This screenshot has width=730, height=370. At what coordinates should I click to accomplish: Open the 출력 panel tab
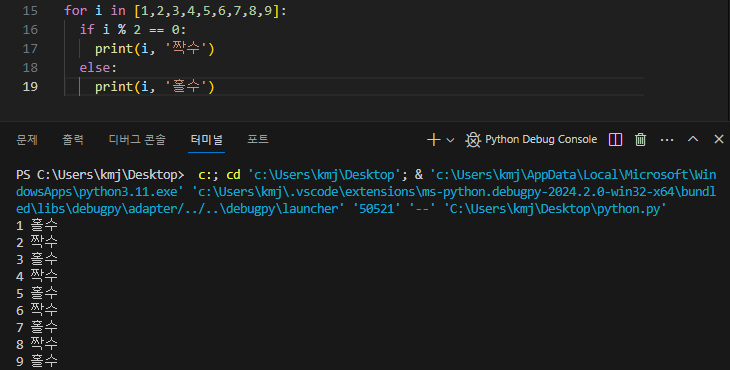[73, 139]
